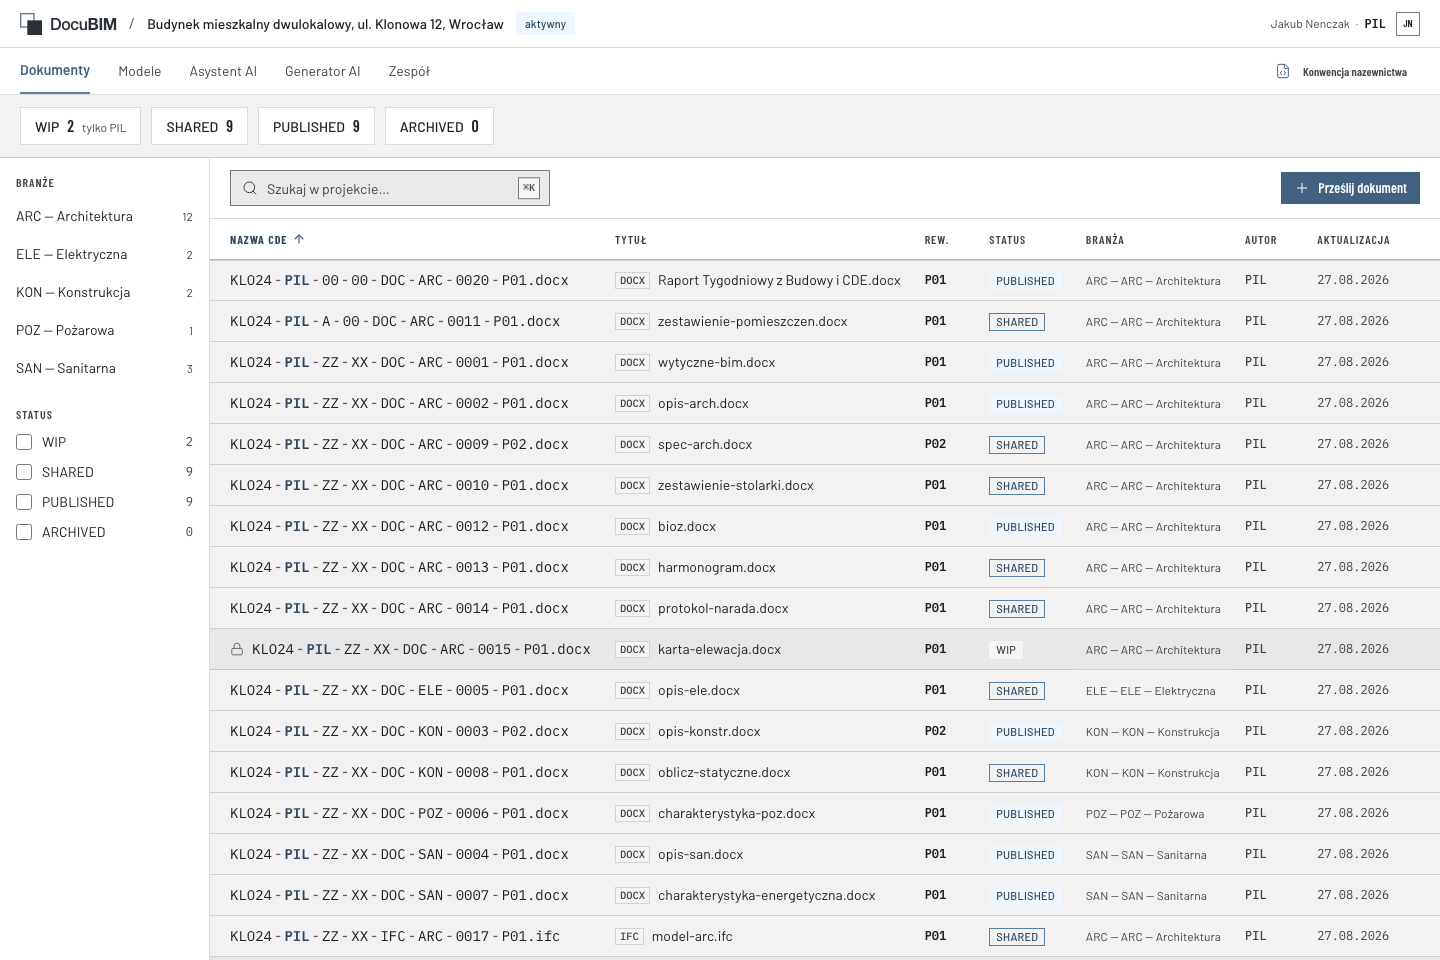Click the project name Budynek mieszkalny dwulokalowy
Viewport: 1440px width, 960px height.
325,24
